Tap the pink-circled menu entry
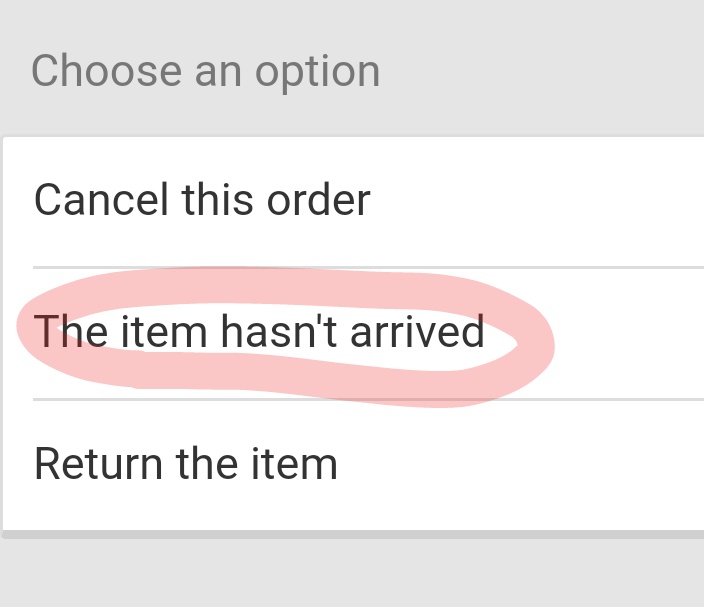 pyautogui.click(x=259, y=332)
